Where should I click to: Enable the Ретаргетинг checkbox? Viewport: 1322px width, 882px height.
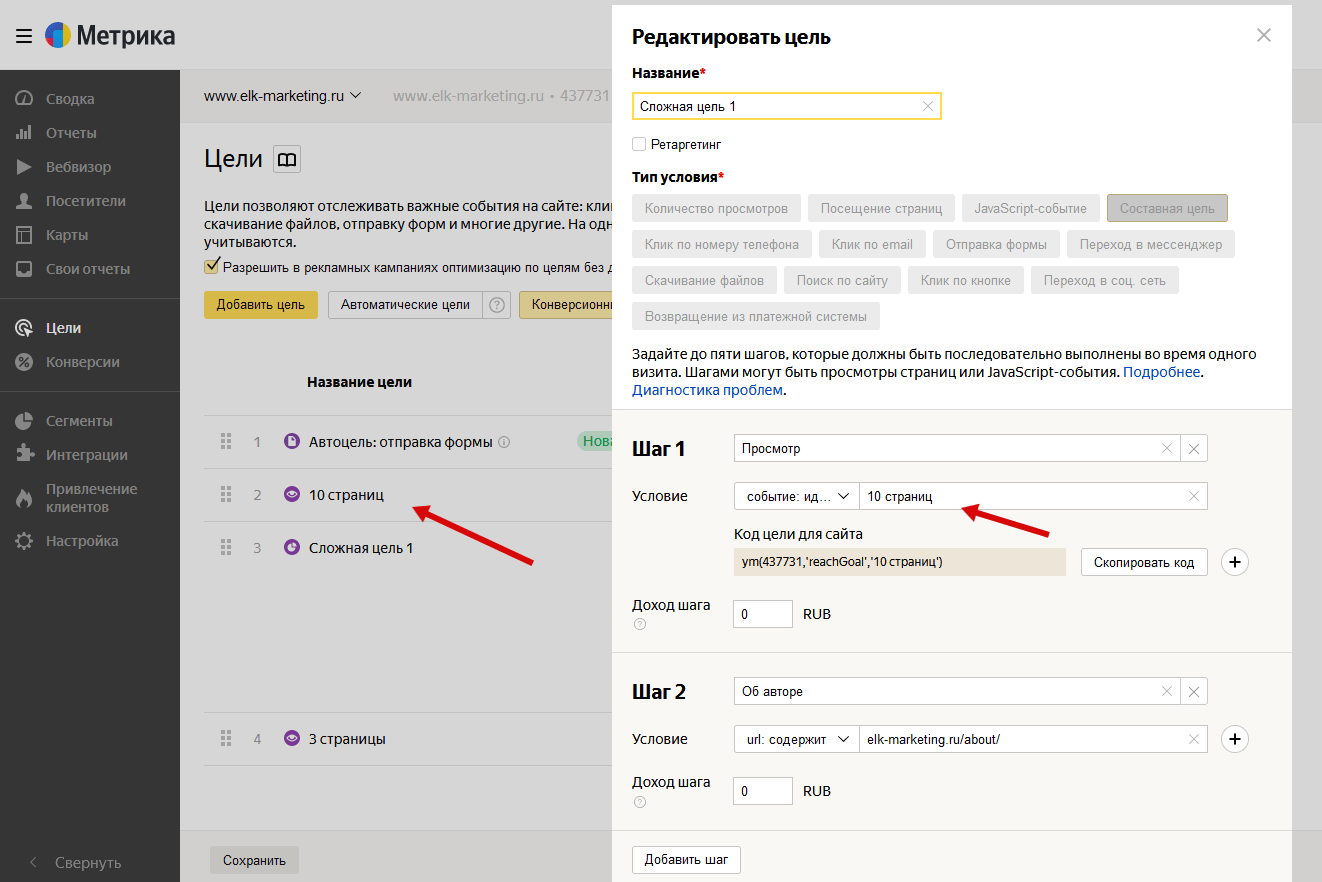click(x=639, y=144)
